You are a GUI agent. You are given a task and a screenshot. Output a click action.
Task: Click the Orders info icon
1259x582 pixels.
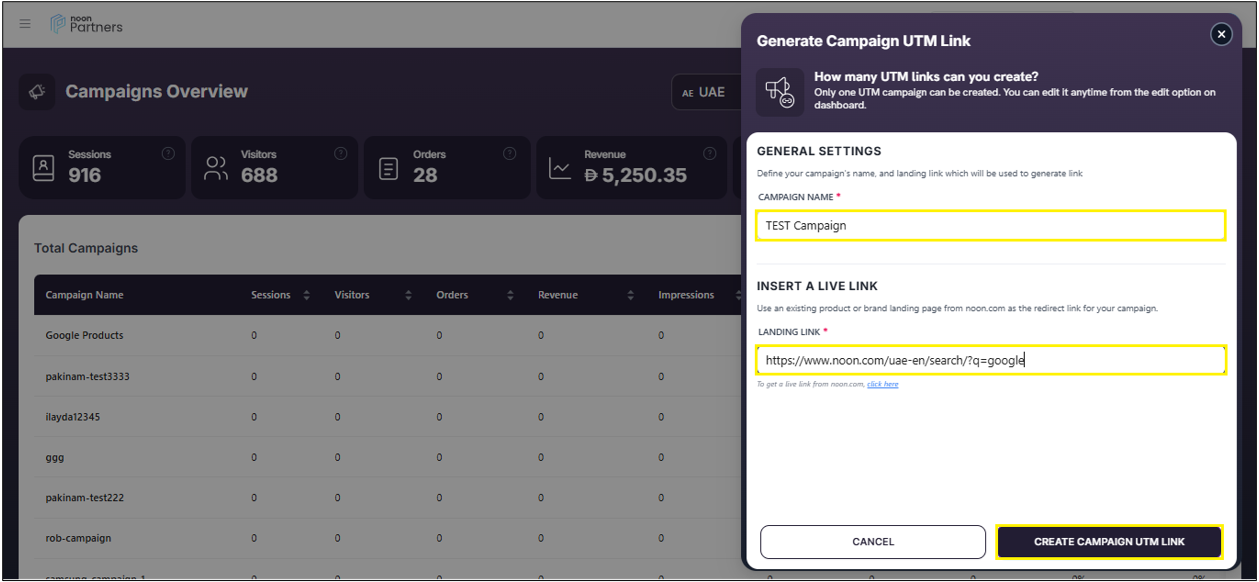coord(509,154)
